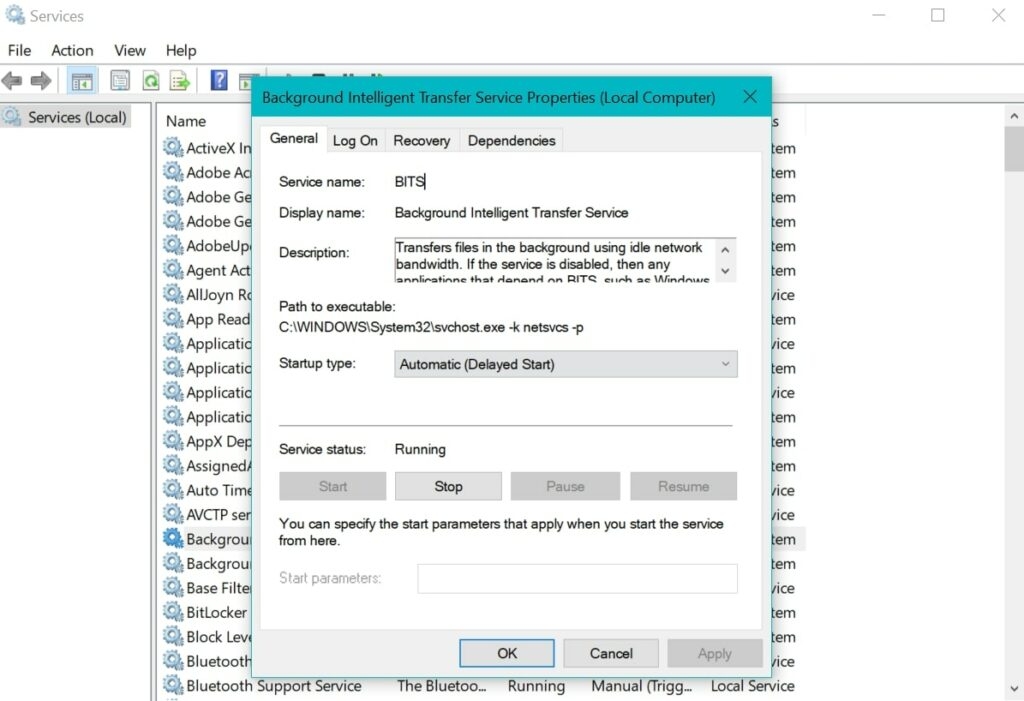Click description box scroll down arrow
The width and height of the screenshot is (1024, 701).
(x=725, y=270)
